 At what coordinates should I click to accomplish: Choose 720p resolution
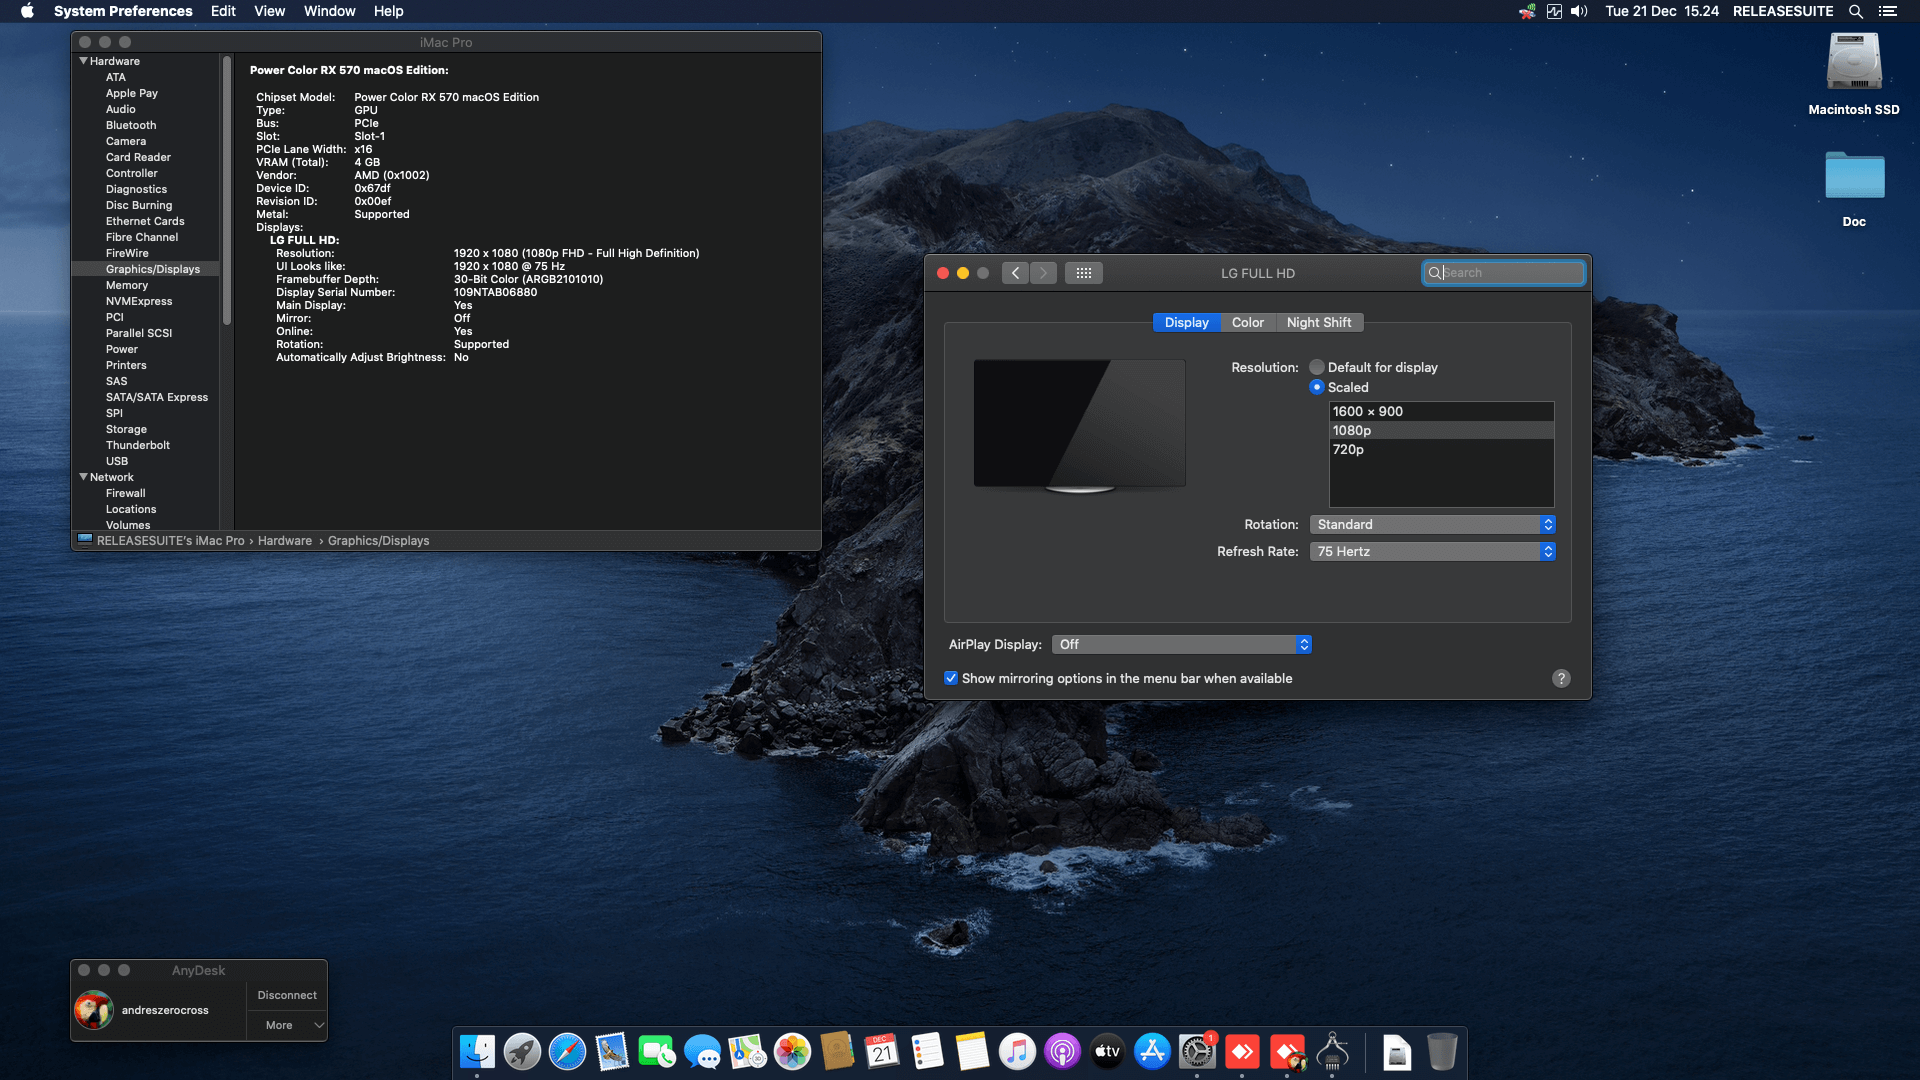coord(1441,449)
